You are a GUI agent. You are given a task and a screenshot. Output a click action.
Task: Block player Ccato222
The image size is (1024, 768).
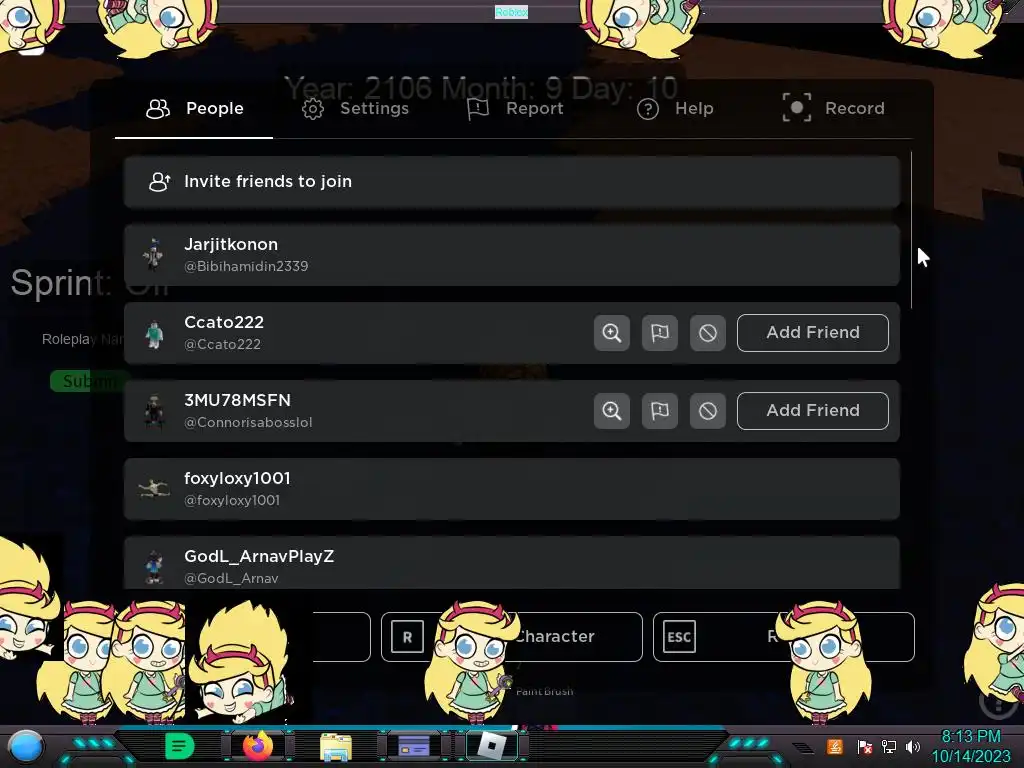pyautogui.click(x=708, y=333)
